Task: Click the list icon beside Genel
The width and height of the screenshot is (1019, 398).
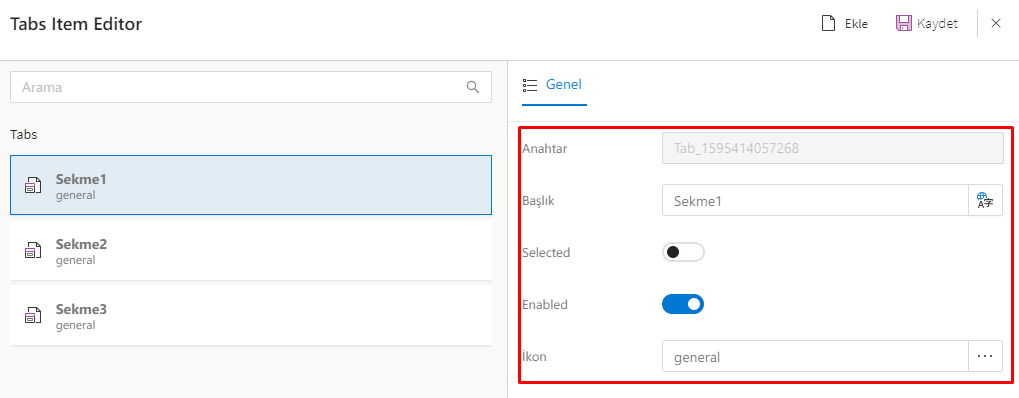Action: (530, 85)
